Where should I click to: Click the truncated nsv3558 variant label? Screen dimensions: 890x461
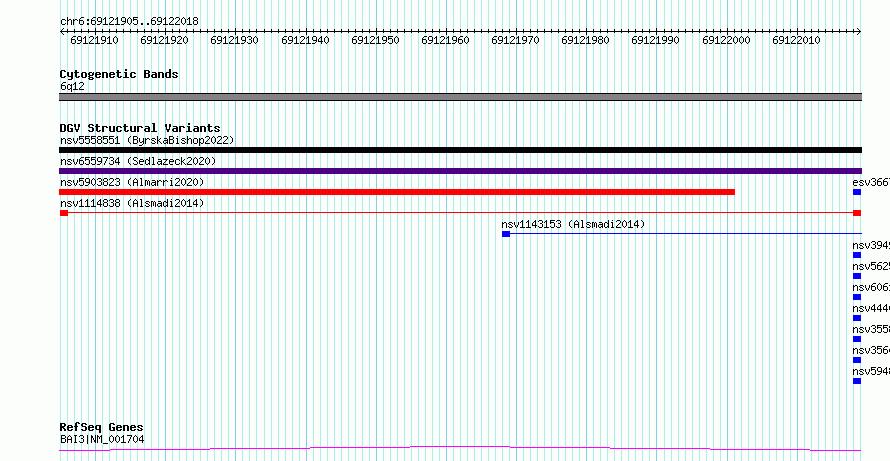pos(871,329)
